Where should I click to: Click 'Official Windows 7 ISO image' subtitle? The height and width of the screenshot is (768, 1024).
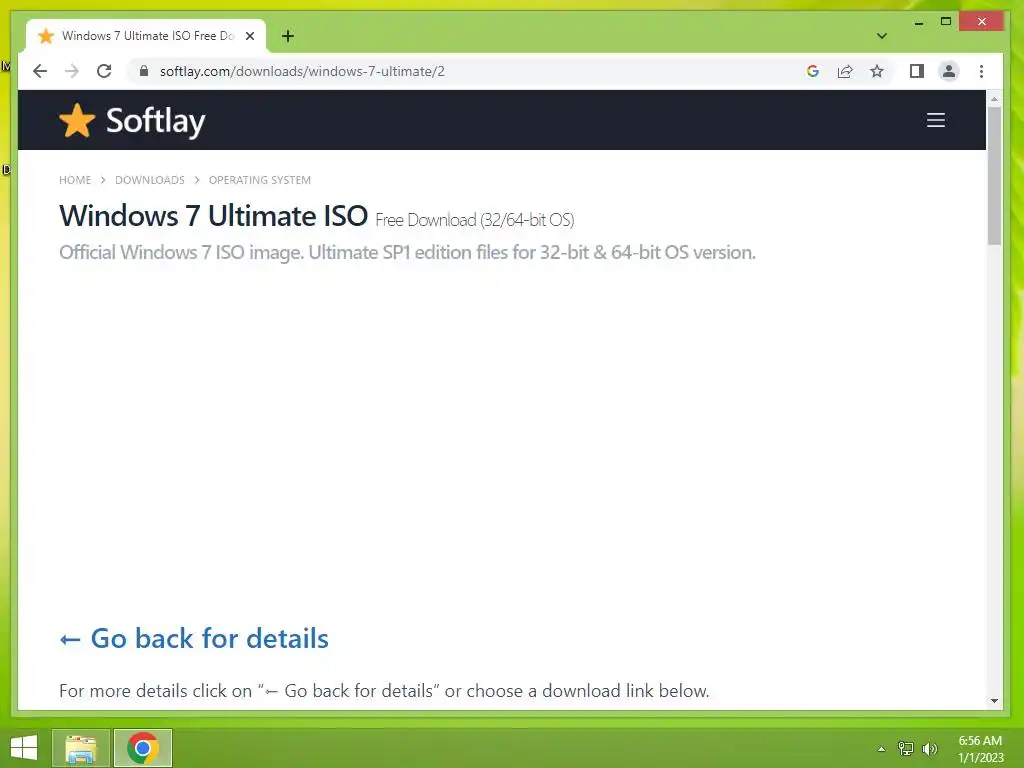click(408, 252)
